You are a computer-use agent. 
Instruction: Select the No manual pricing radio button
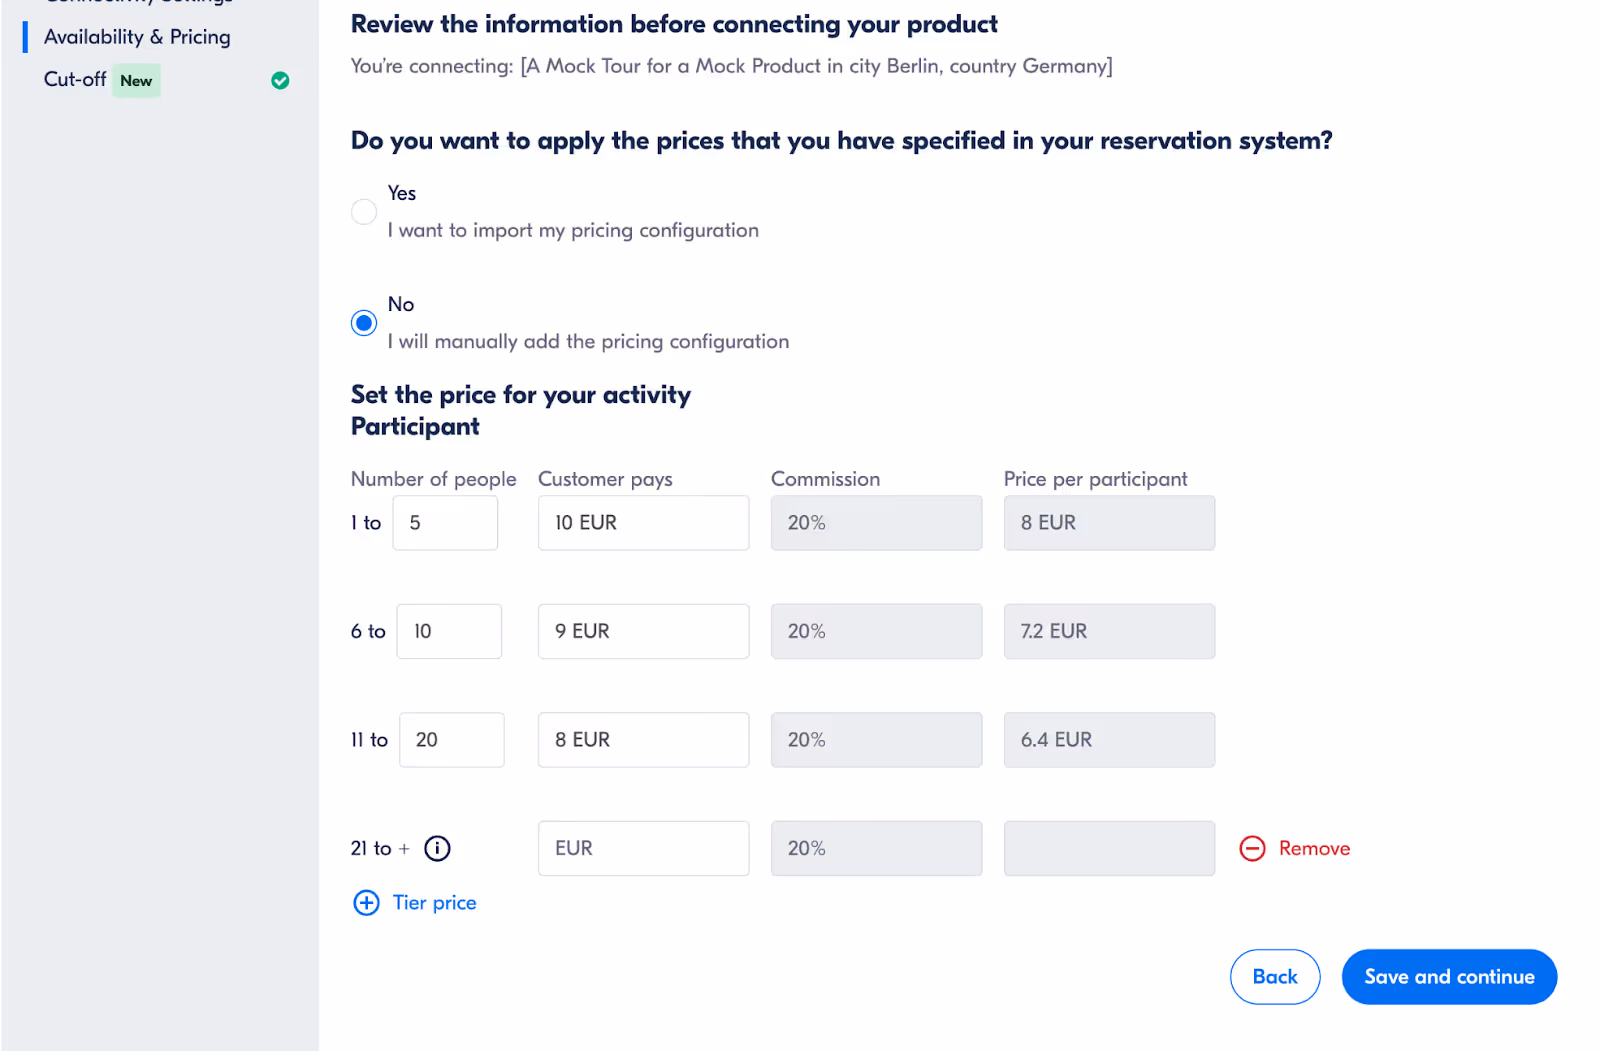point(364,323)
